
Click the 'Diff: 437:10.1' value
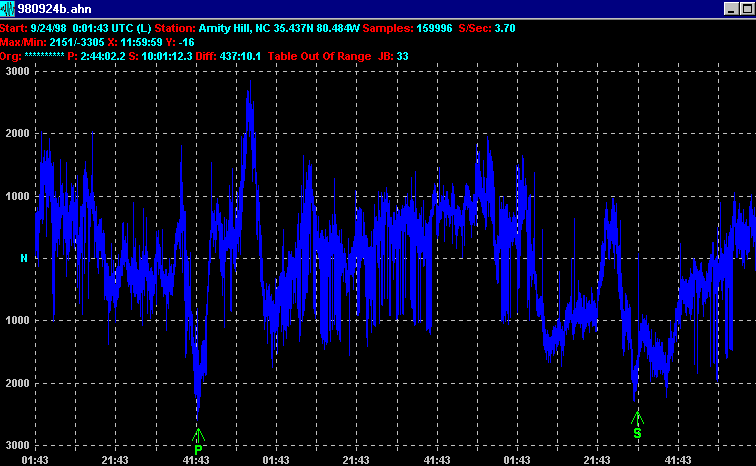228,56
